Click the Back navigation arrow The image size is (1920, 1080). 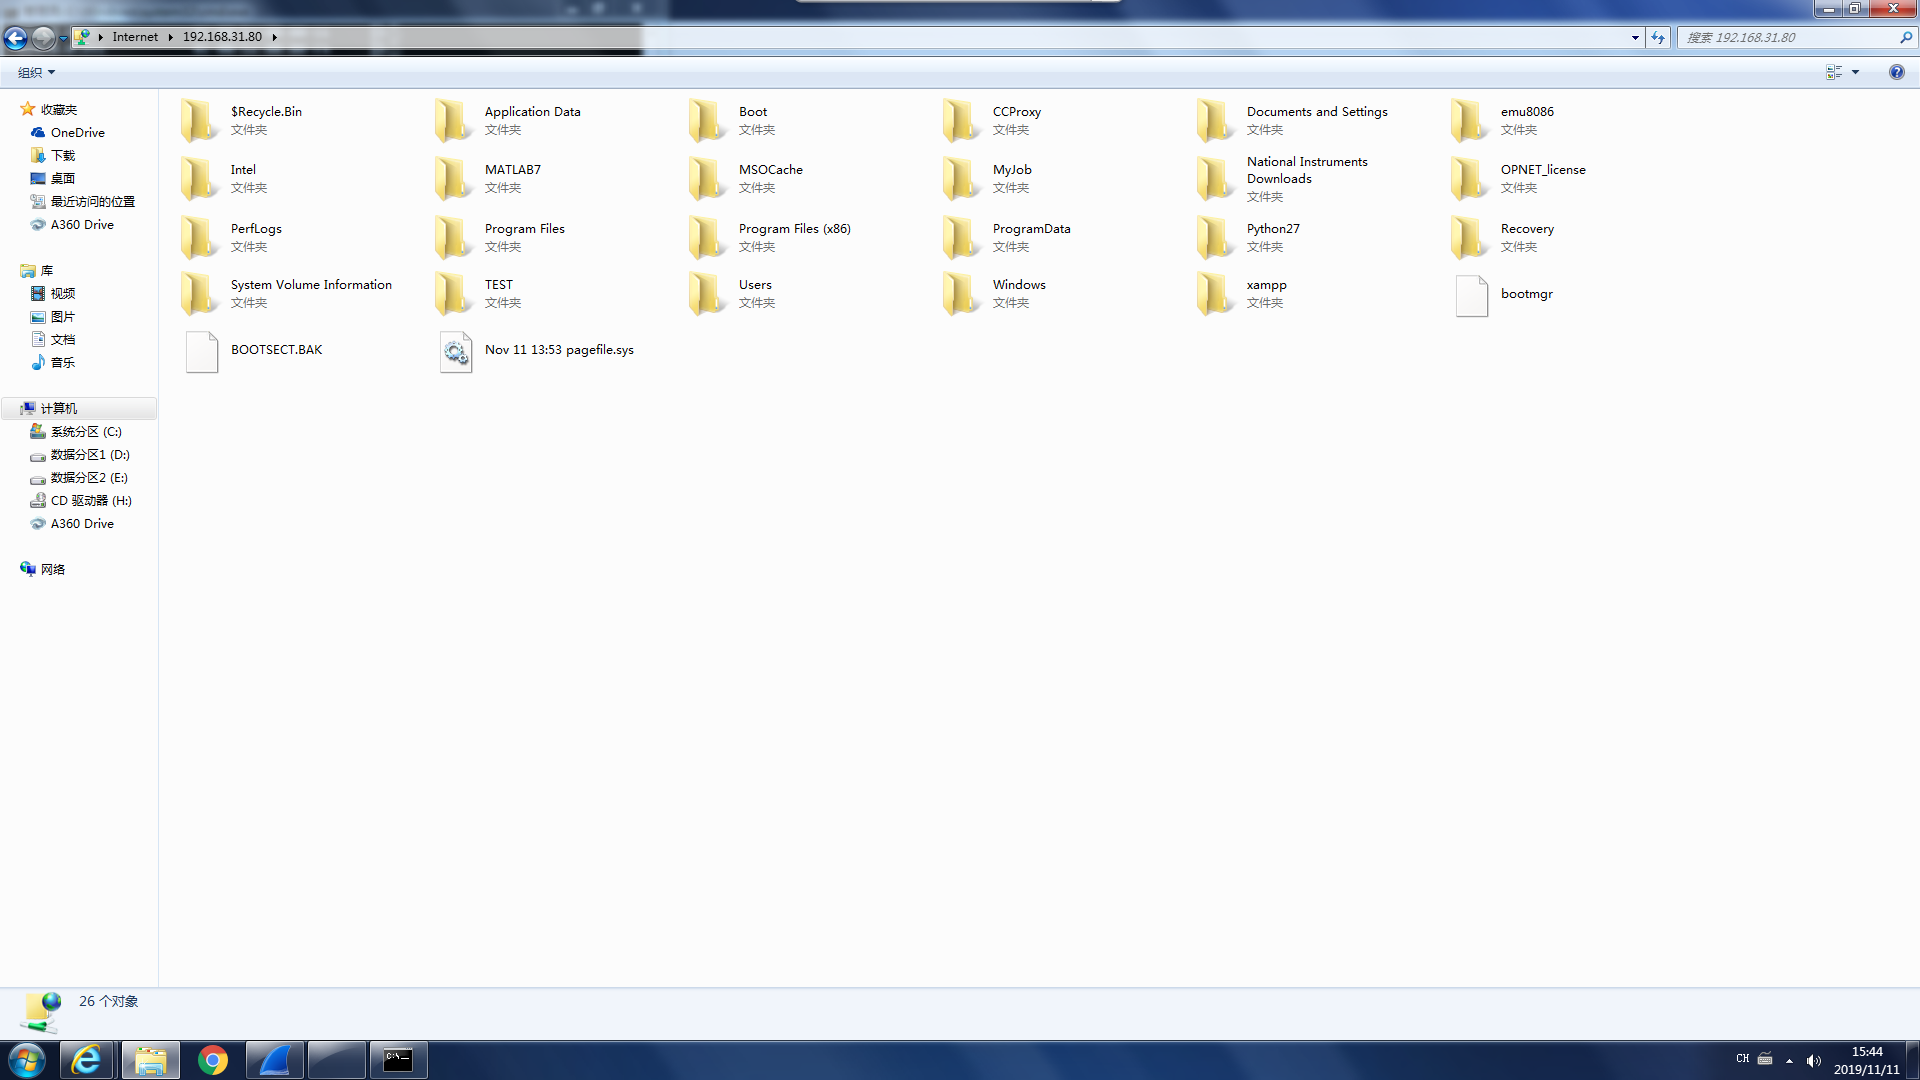pos(15,38)
